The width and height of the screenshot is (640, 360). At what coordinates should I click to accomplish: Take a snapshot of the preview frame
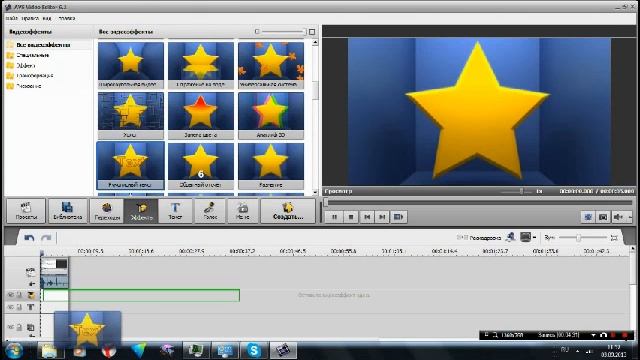(x=603, y=217)
